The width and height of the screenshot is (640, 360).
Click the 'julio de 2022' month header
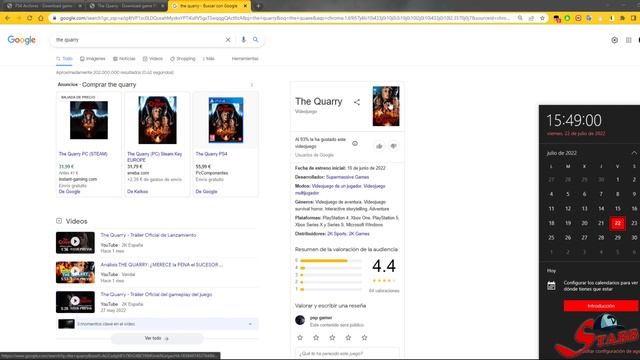(x=562, y=153)
